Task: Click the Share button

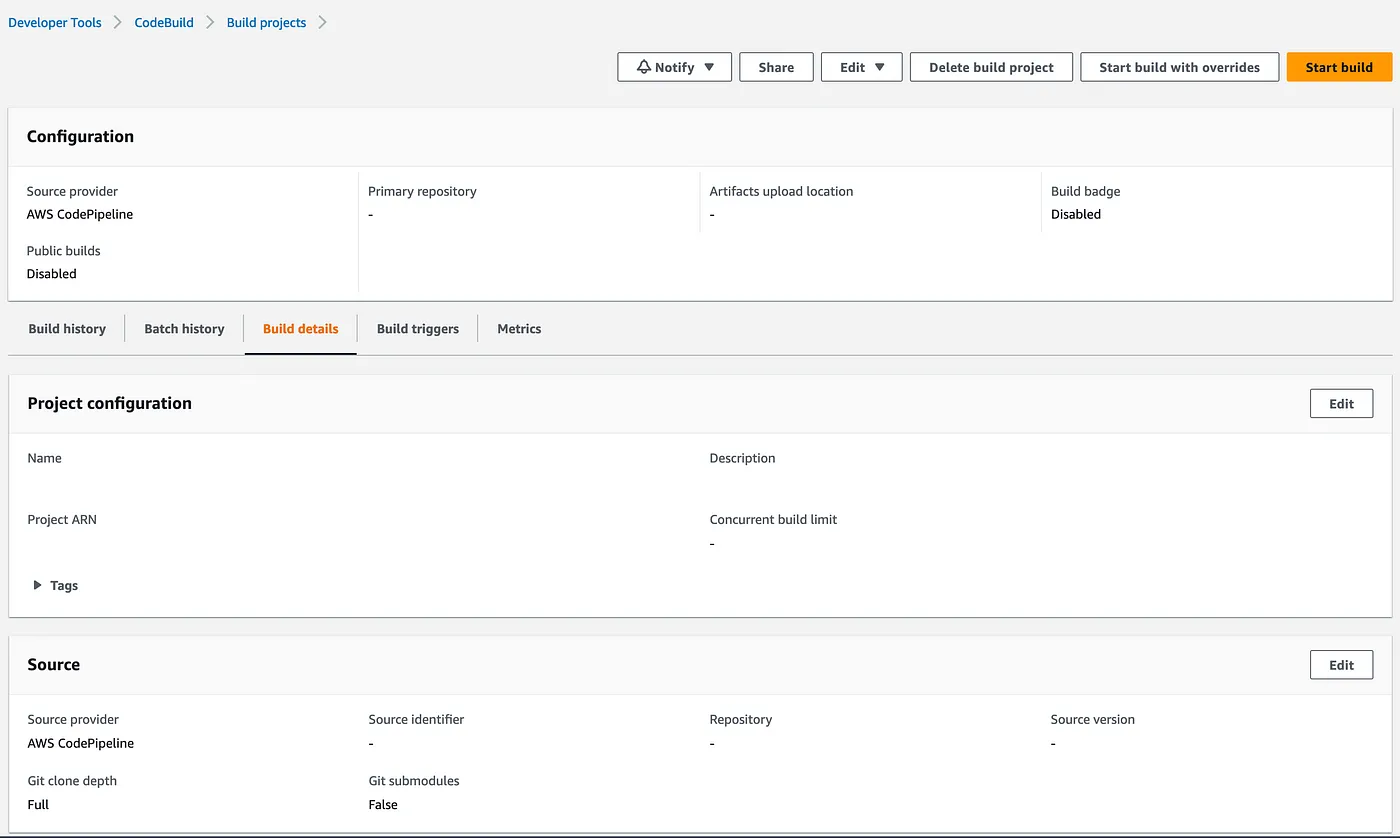Action: (x=776, y=67)
